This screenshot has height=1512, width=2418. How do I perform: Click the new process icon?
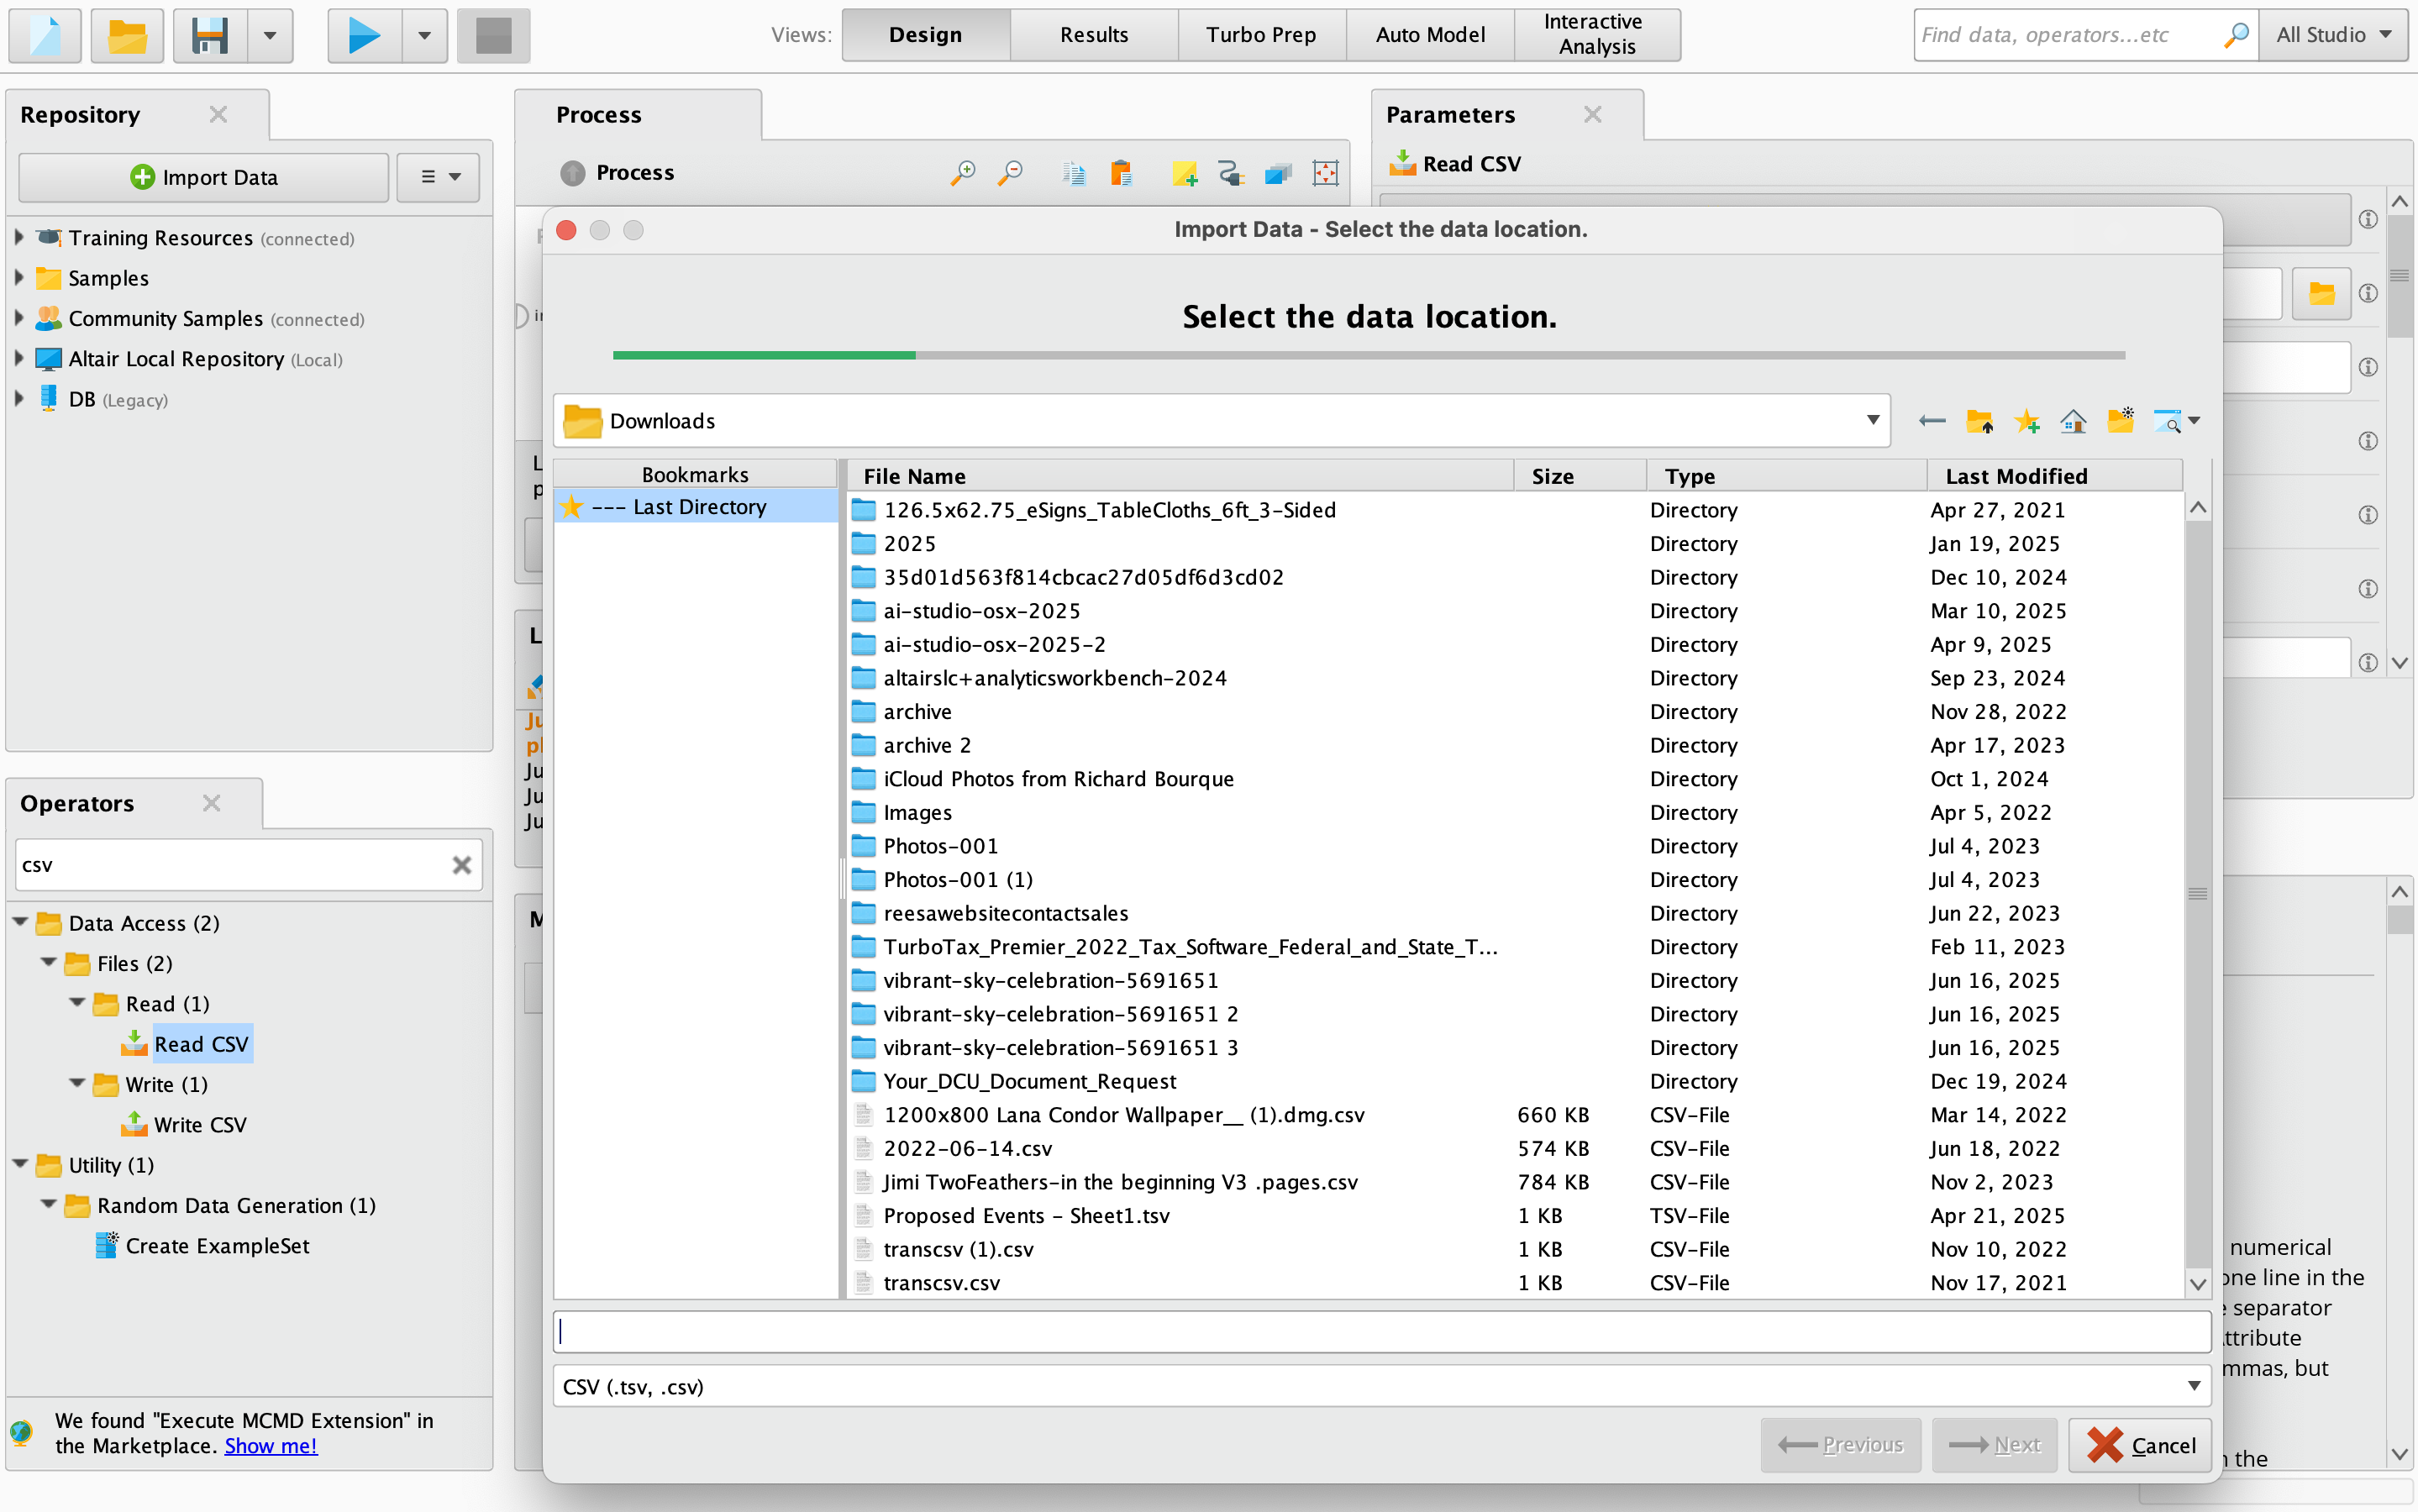[45, 36]
